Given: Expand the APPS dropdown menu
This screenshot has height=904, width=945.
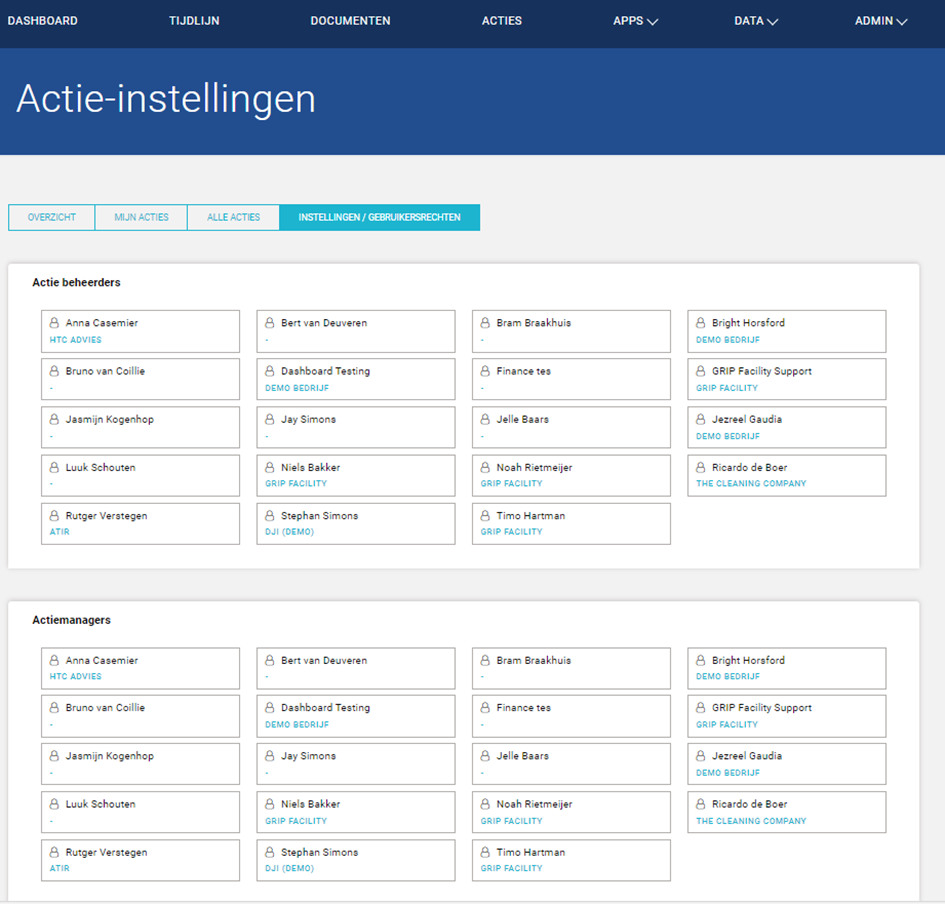Looking at the screenshot, I should click(635, 21).
